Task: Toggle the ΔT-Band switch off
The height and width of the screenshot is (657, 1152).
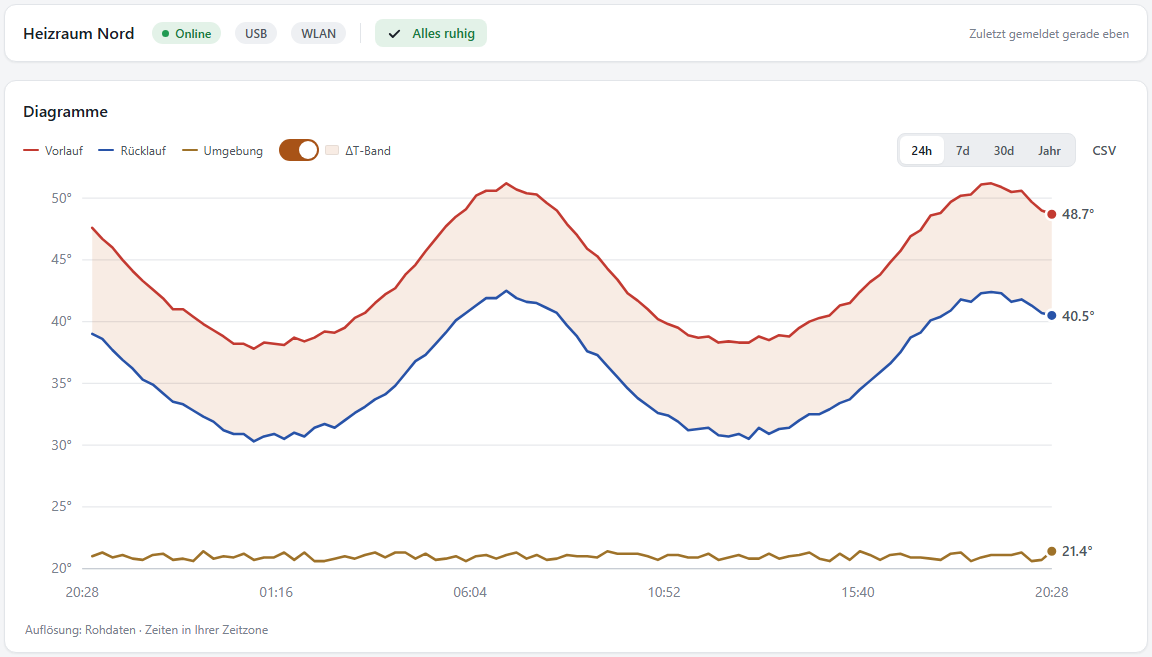Action: coord(298,150)
